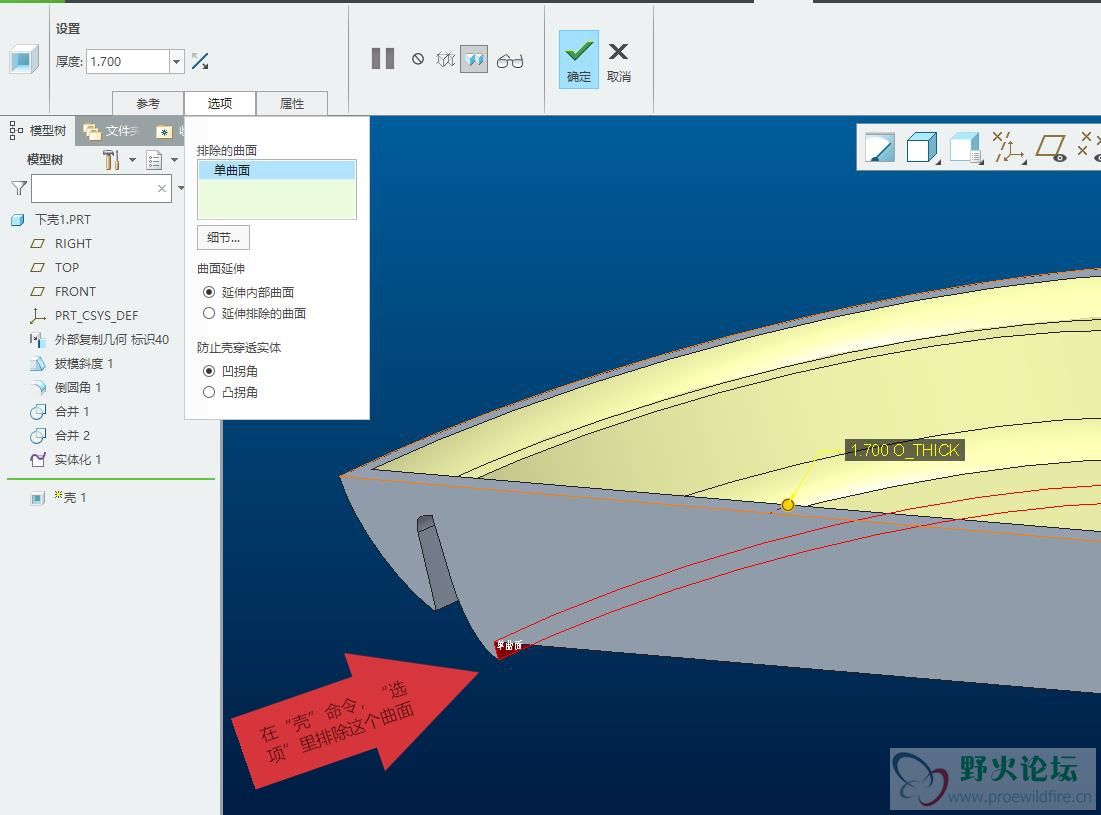The width and height of the screenshot is (1101, 815).
Task: Open the 属性 tab
Action: click(x=291, y=103)
